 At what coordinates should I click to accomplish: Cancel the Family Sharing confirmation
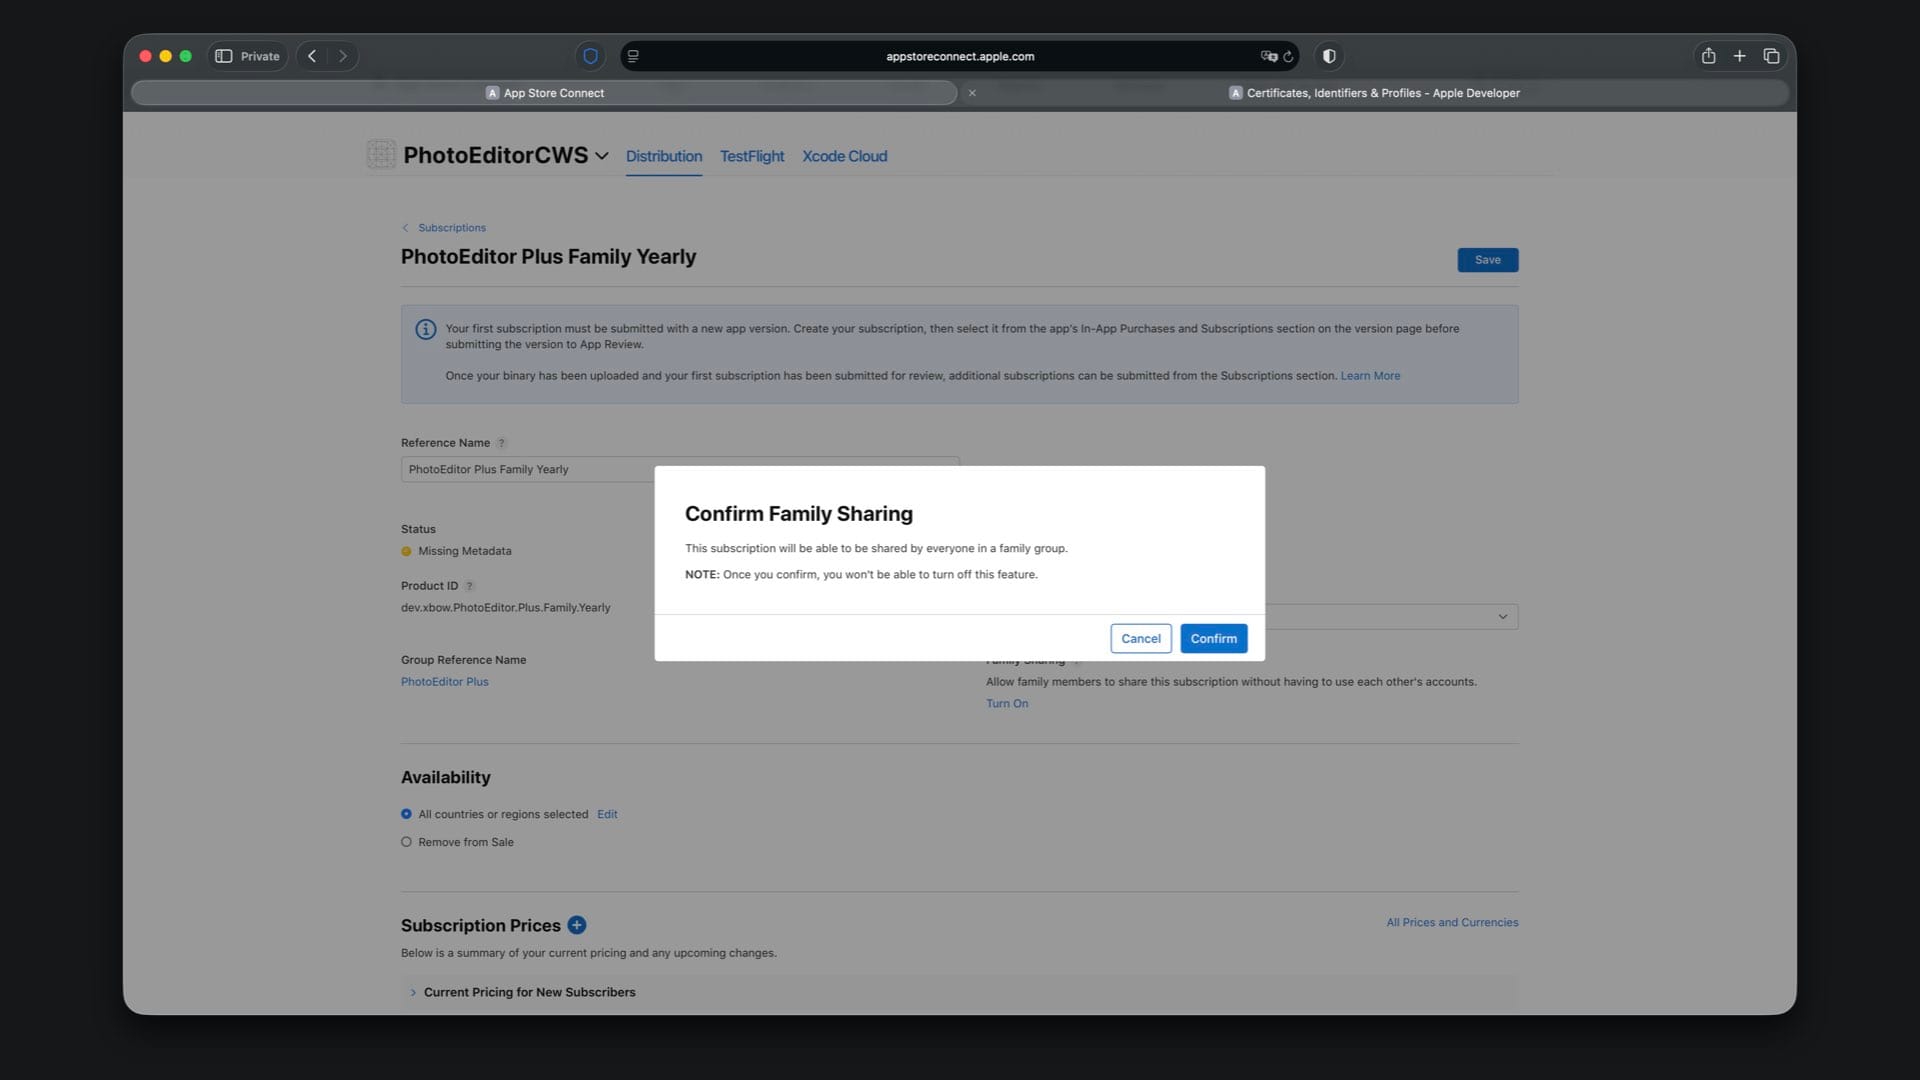[x=1140, y=638]
